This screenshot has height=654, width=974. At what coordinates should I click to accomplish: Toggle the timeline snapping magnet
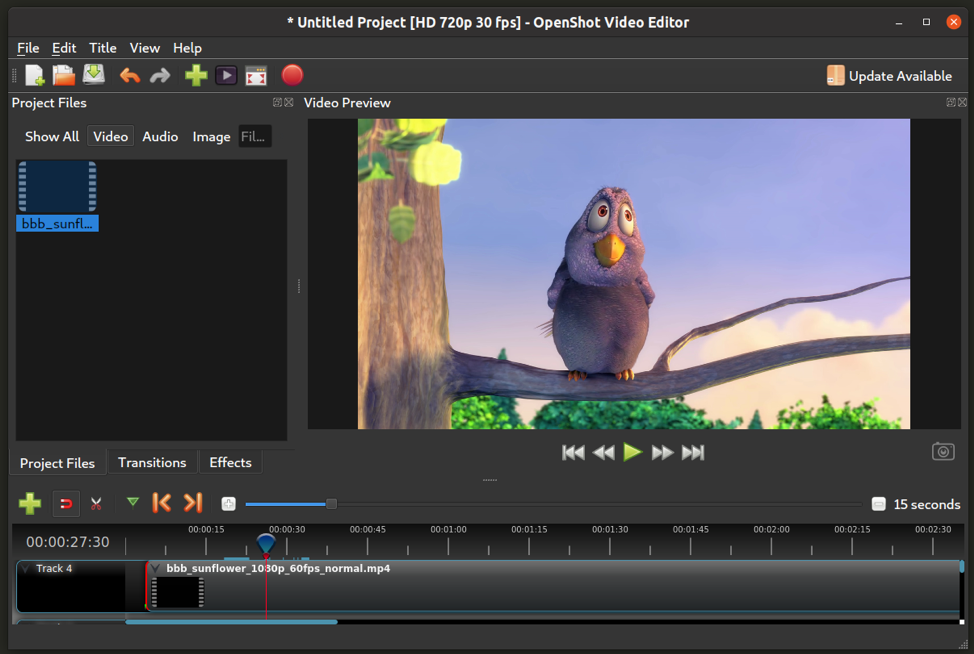(66, 503)
